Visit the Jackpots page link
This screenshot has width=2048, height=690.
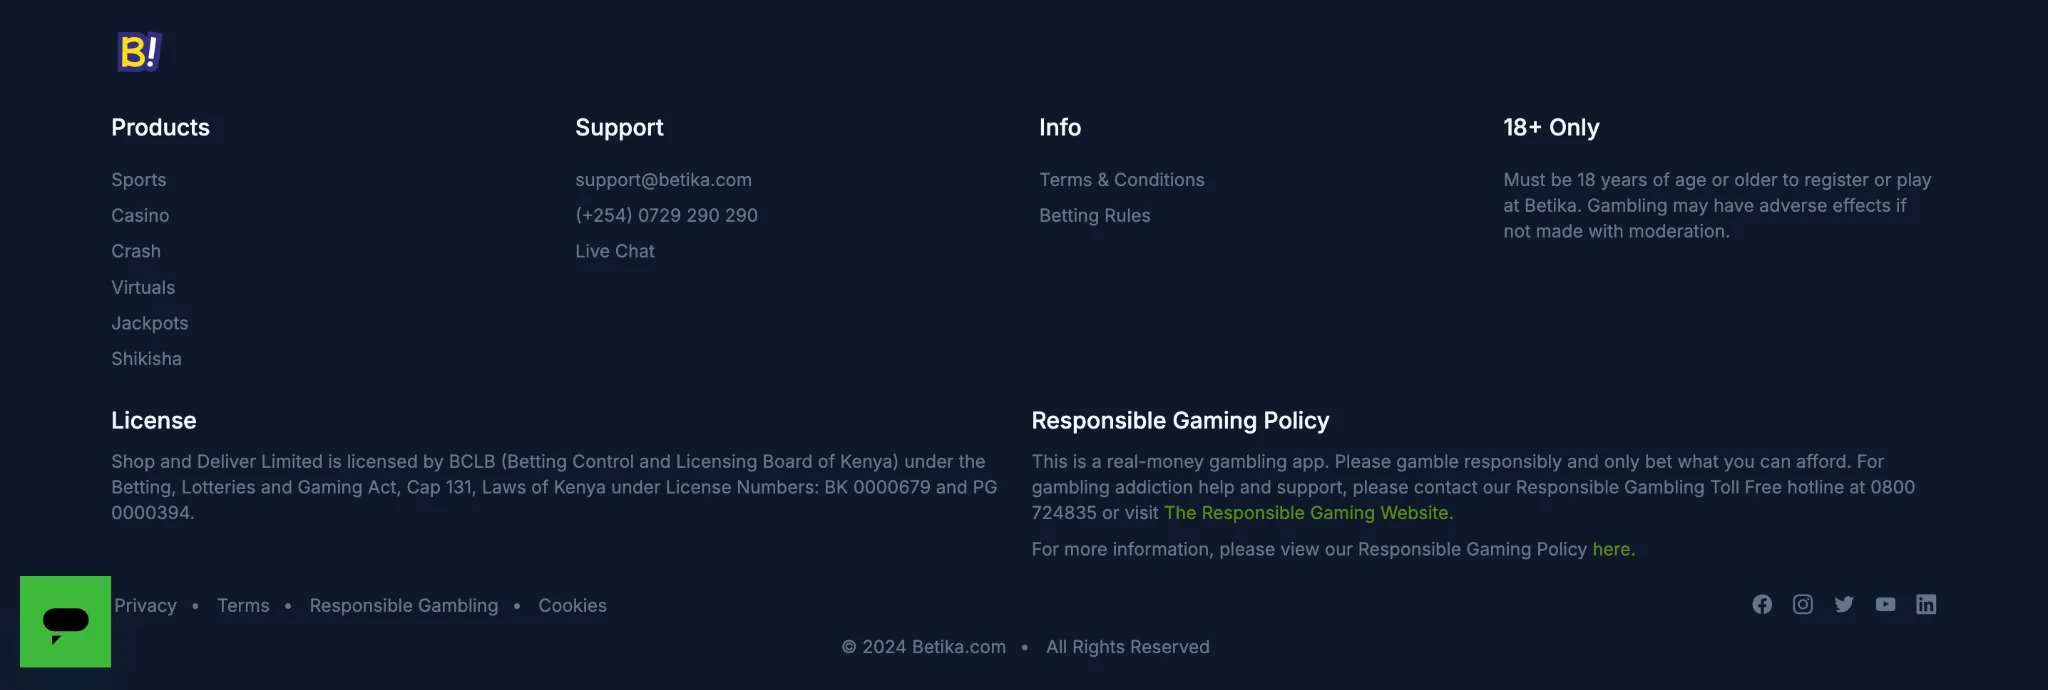pos(150,323)
